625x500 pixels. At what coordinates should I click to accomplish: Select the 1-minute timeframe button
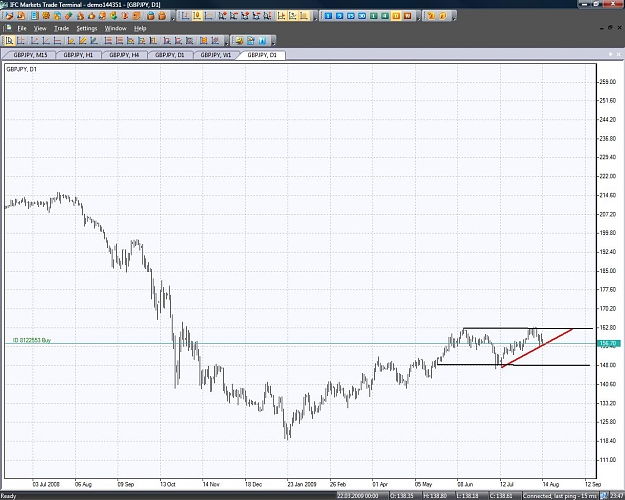(328, 16)
